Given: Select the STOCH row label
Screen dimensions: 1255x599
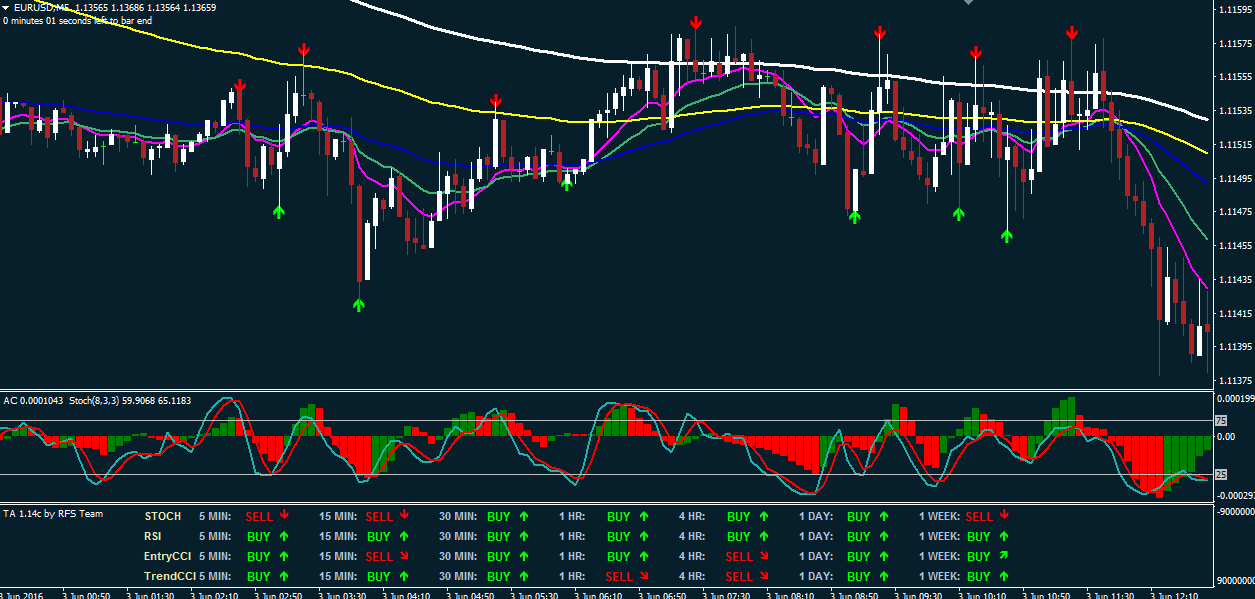Looking at the screenshot, I should (163, 517).
